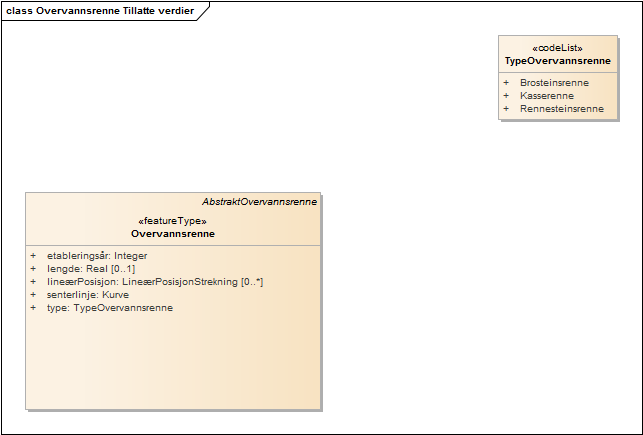Click the plus icon beside lengde attribute
Image resolution: width=643 pixels, height=435 pixels.
click(33, 269)
